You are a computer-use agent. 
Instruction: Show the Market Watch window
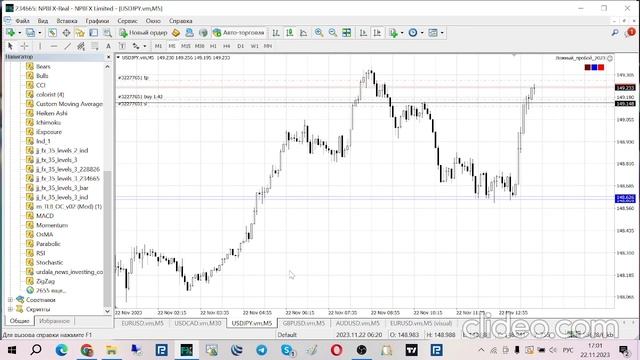pos(52,33)
